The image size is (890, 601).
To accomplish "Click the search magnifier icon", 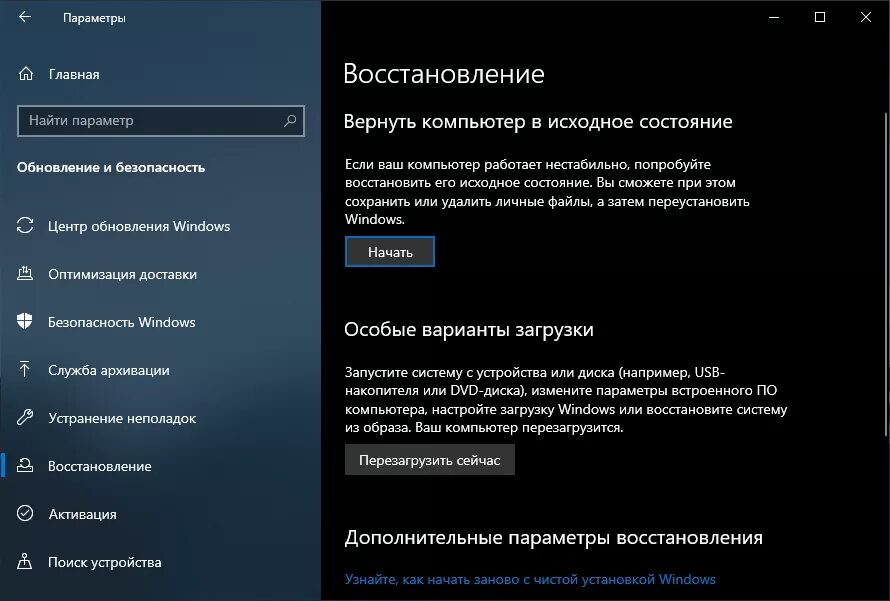I will (x=290, y=120).
